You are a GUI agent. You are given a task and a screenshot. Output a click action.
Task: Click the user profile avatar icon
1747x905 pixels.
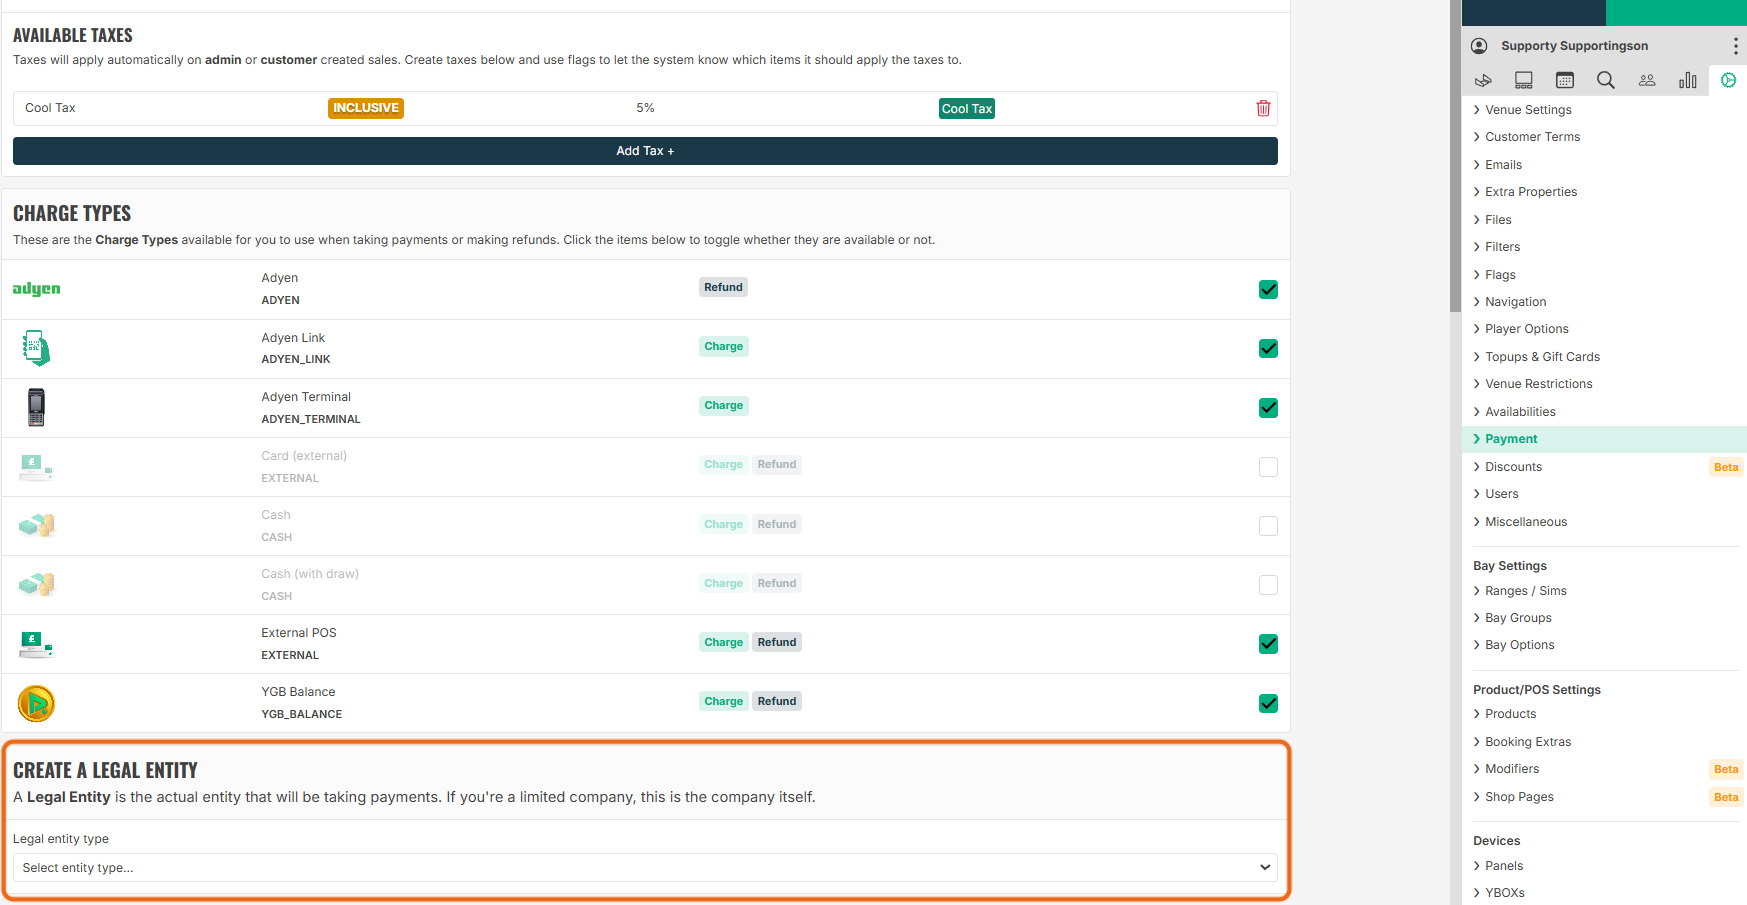[x=1480, y=46]
